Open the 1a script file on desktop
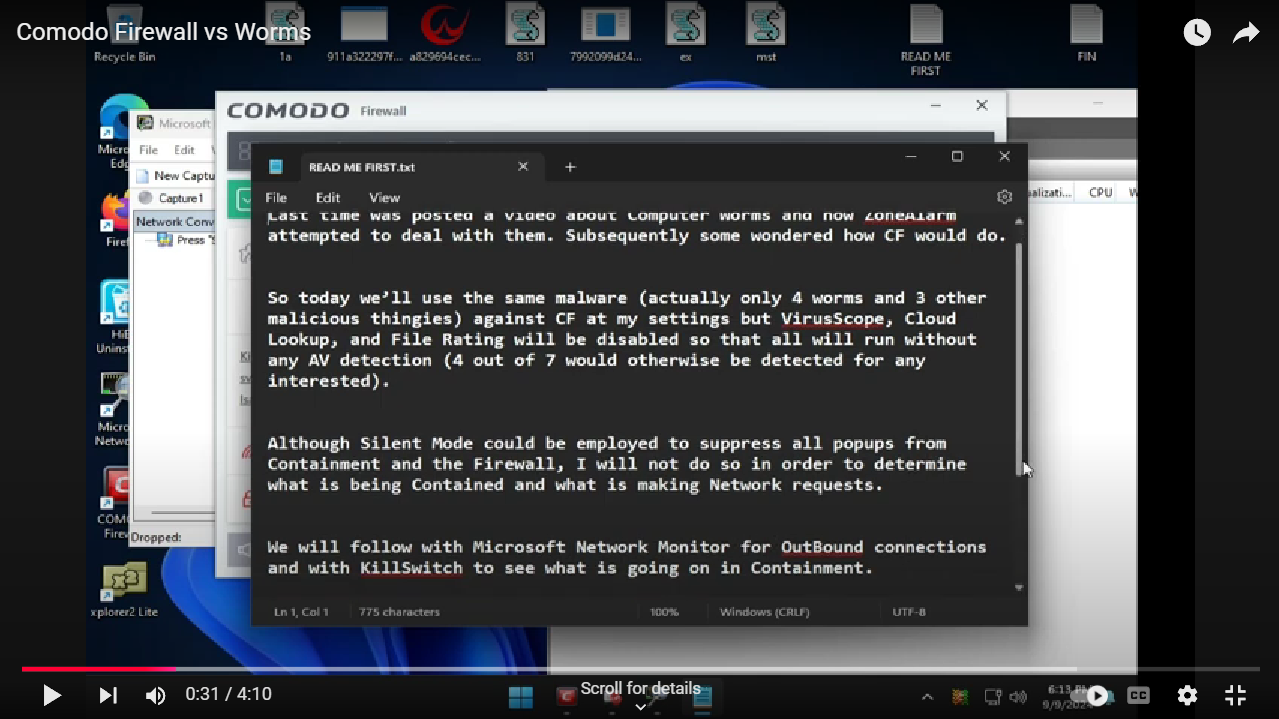Viewport: 1279px width, 719px height. (x=285, y=33)
